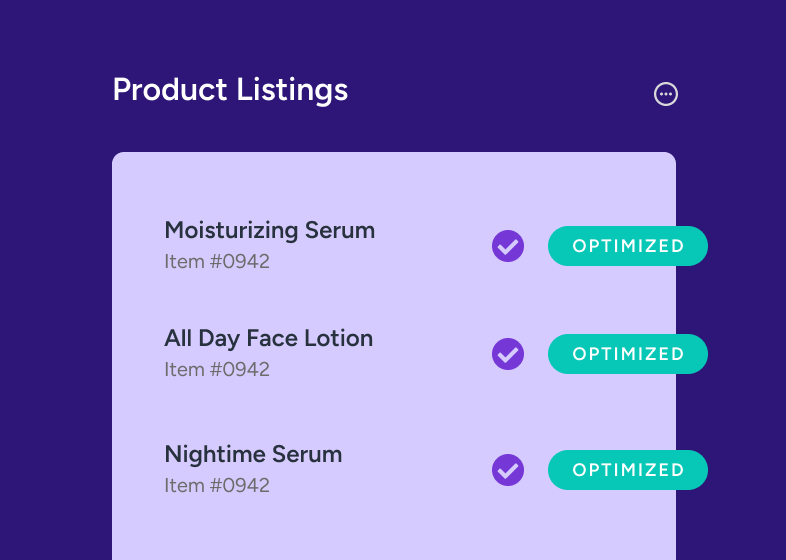Screen dimensions: 786x560
Task: Open the more options ellipsis menu
Action: [665, 94]
